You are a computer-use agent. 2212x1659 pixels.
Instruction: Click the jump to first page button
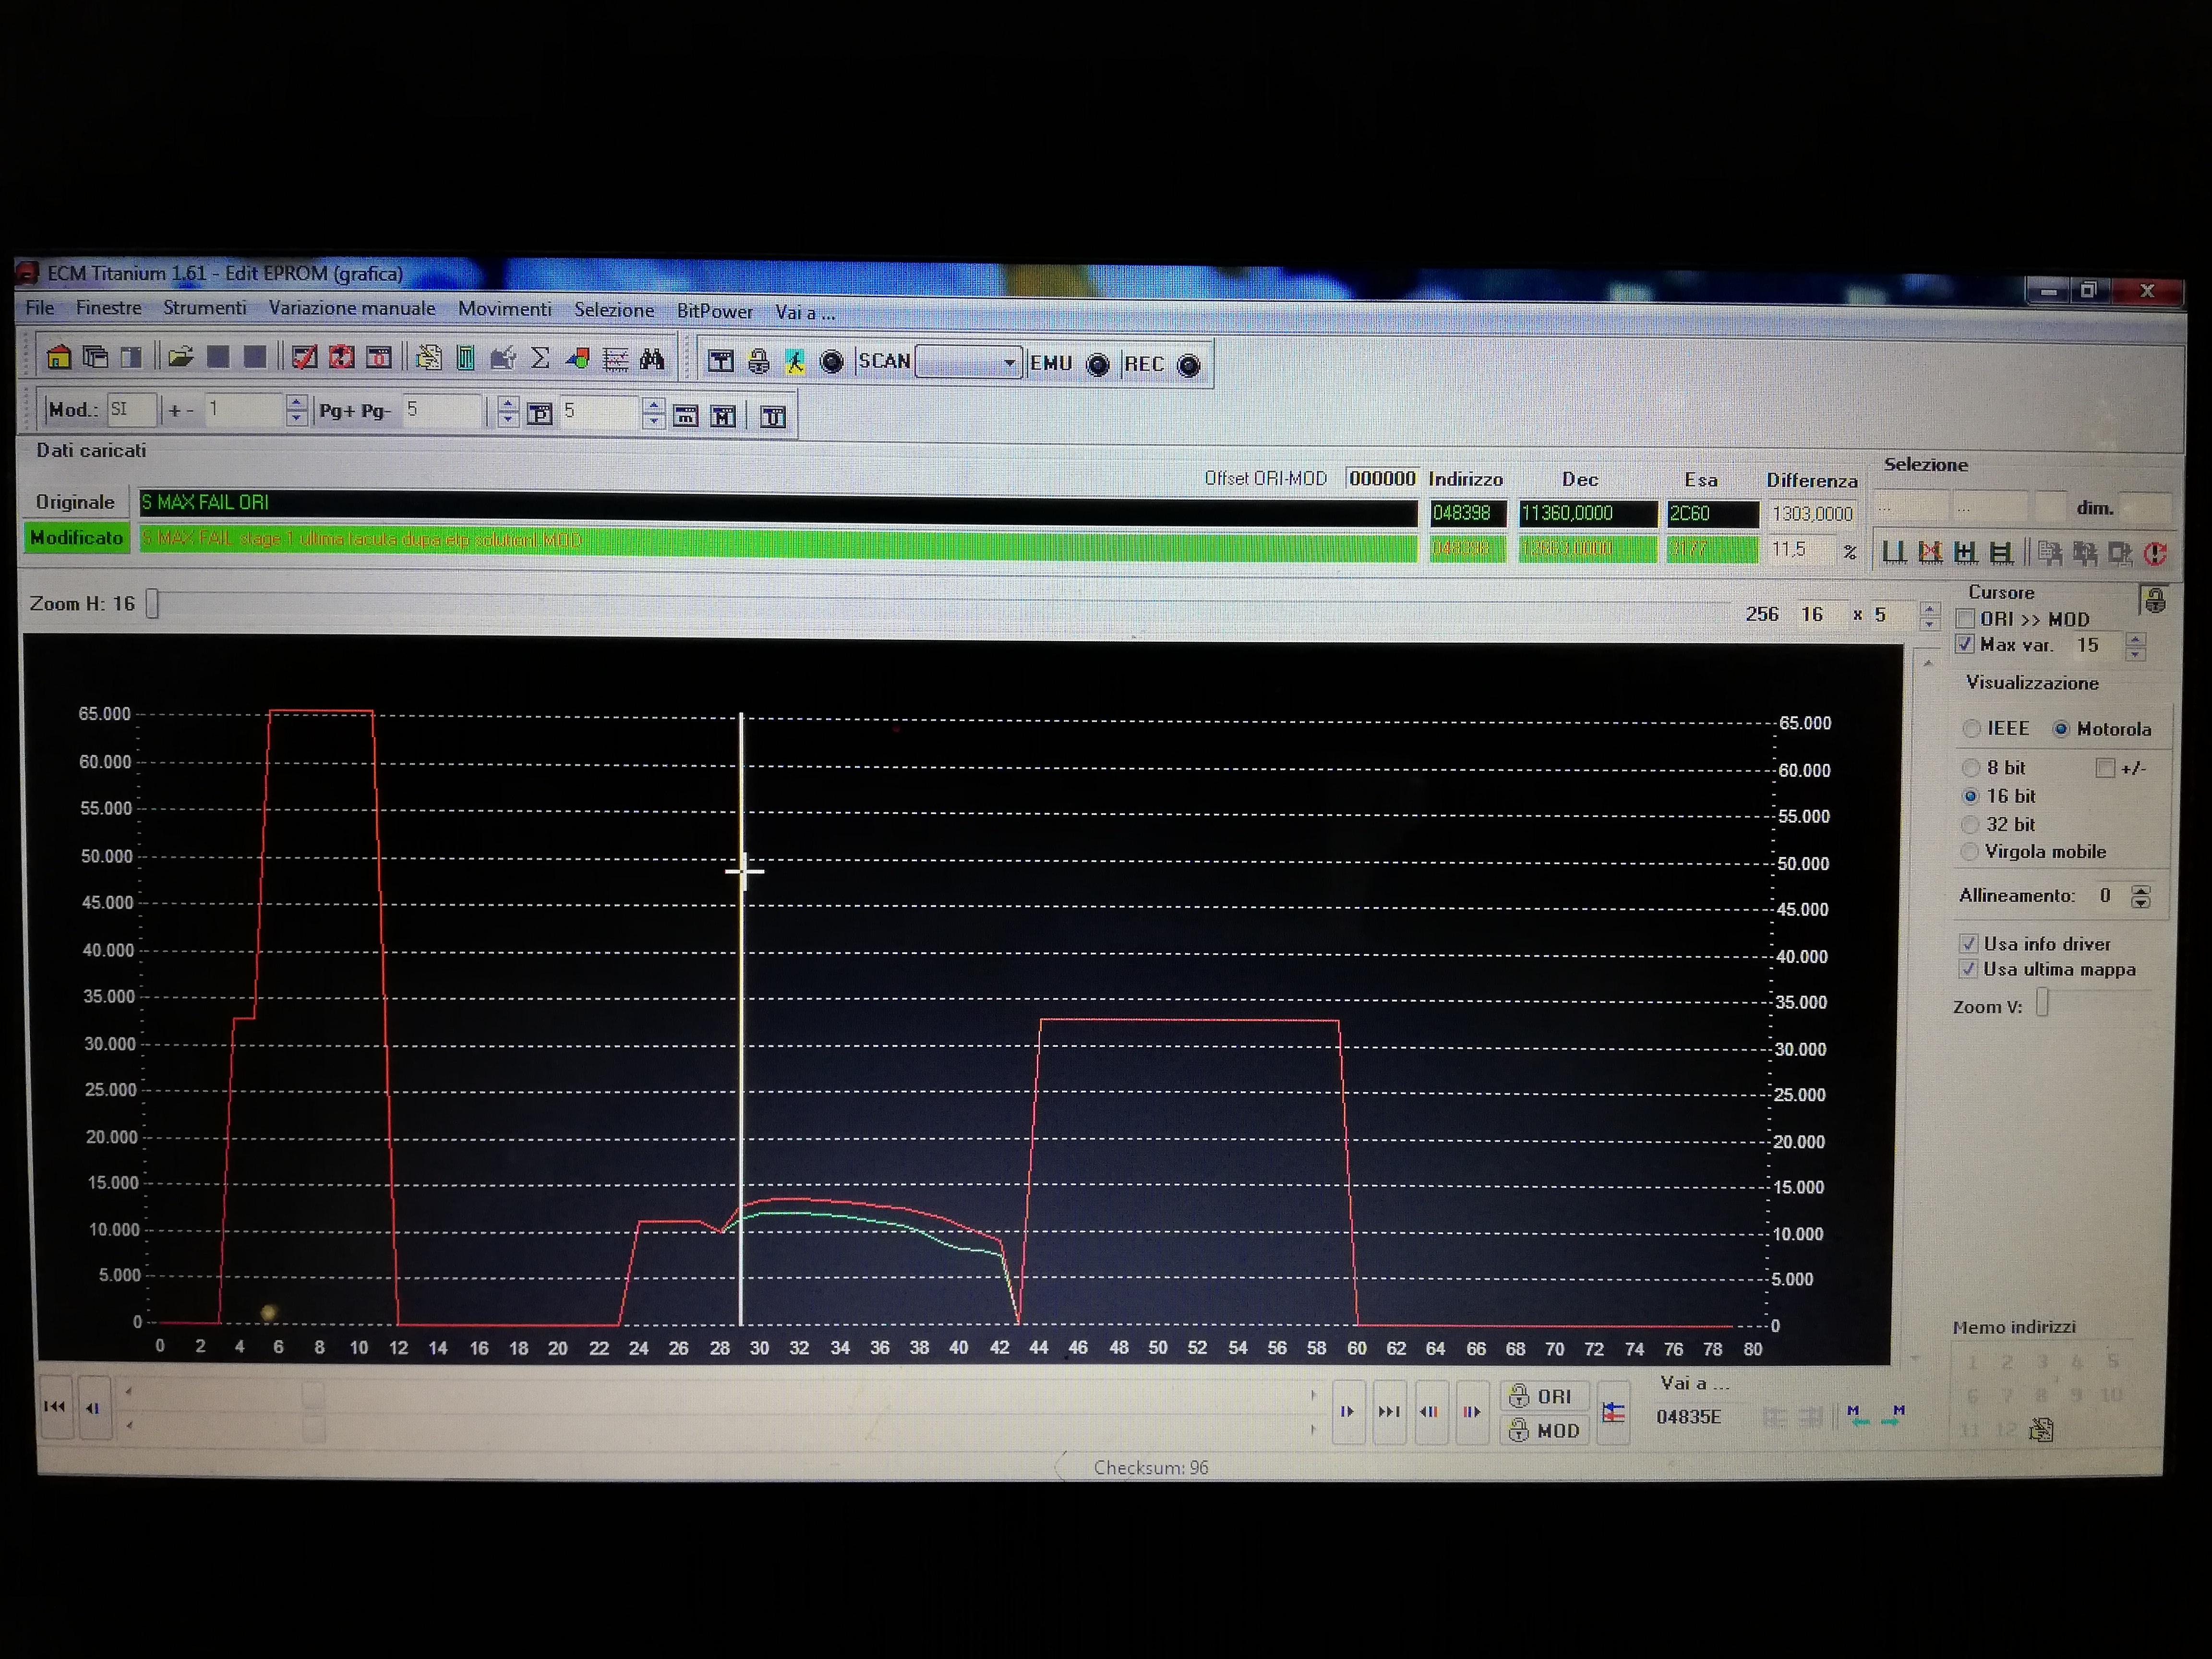[55, 1407]
